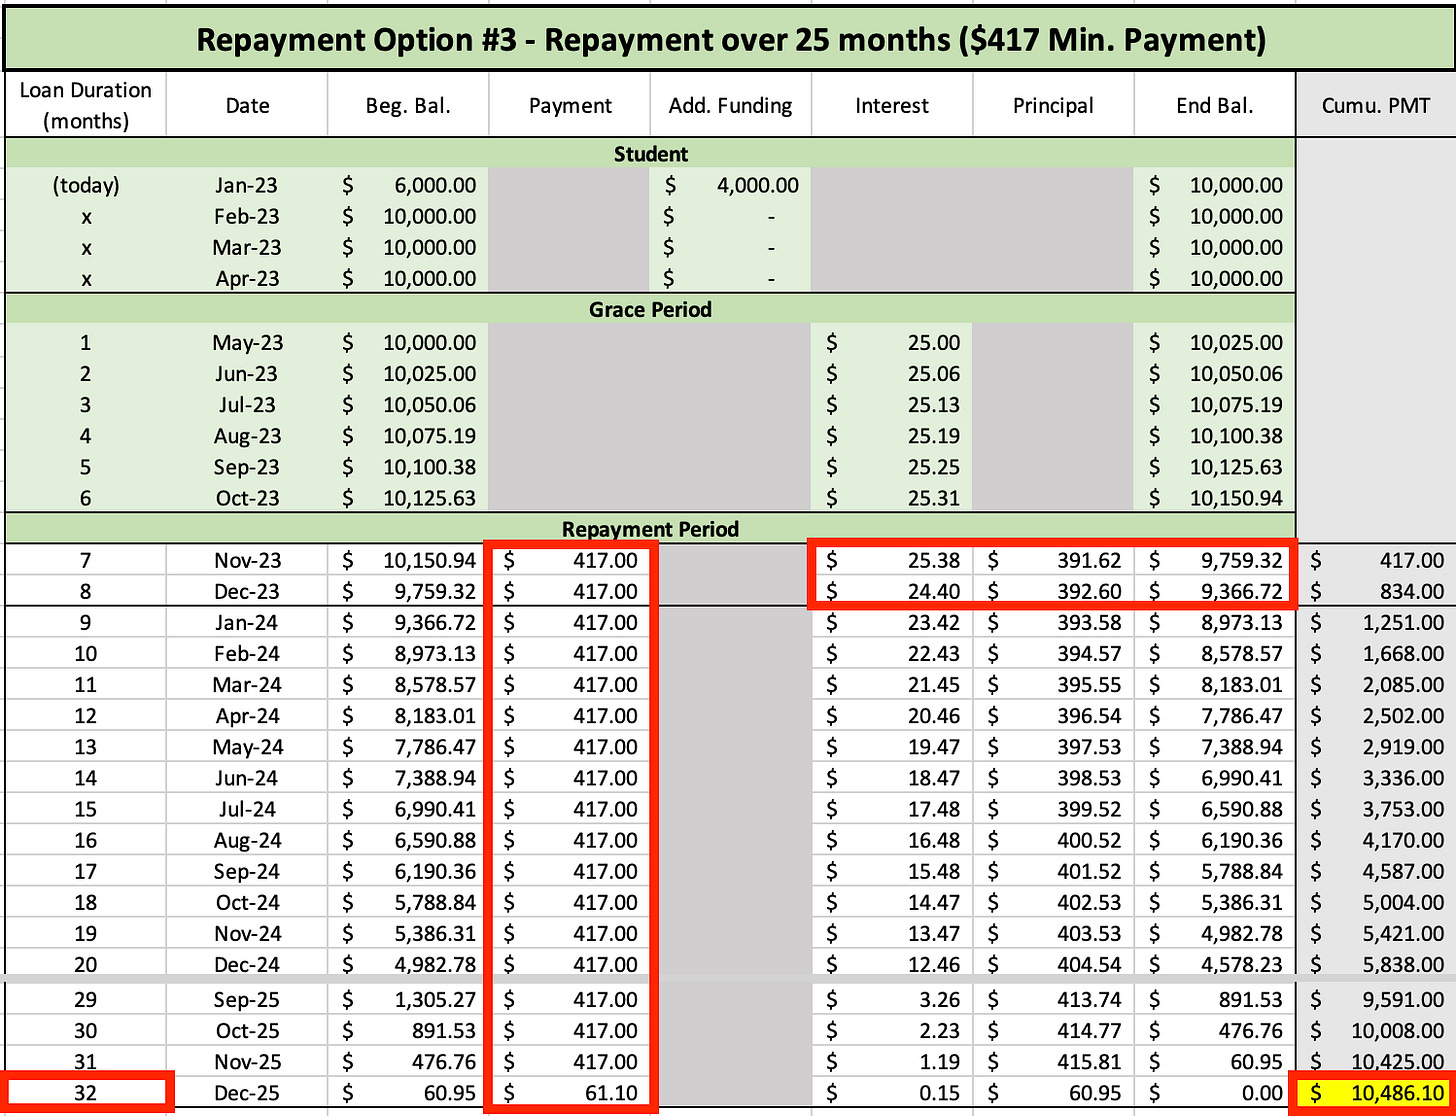1456x1116 pixels.
Task: Click the 397.53 principal cell
Action: click(x=1053, y=746)
